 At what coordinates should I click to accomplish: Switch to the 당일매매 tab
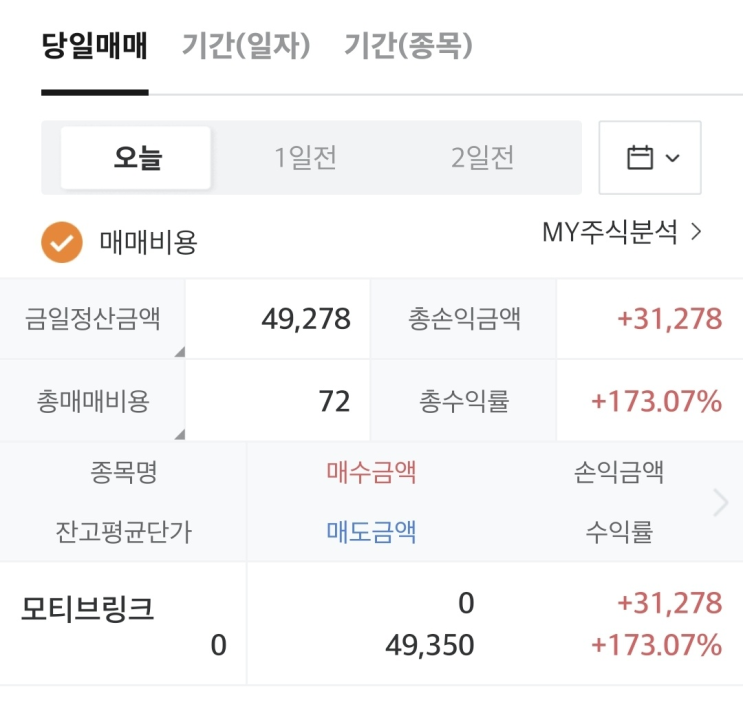[94, 46]
